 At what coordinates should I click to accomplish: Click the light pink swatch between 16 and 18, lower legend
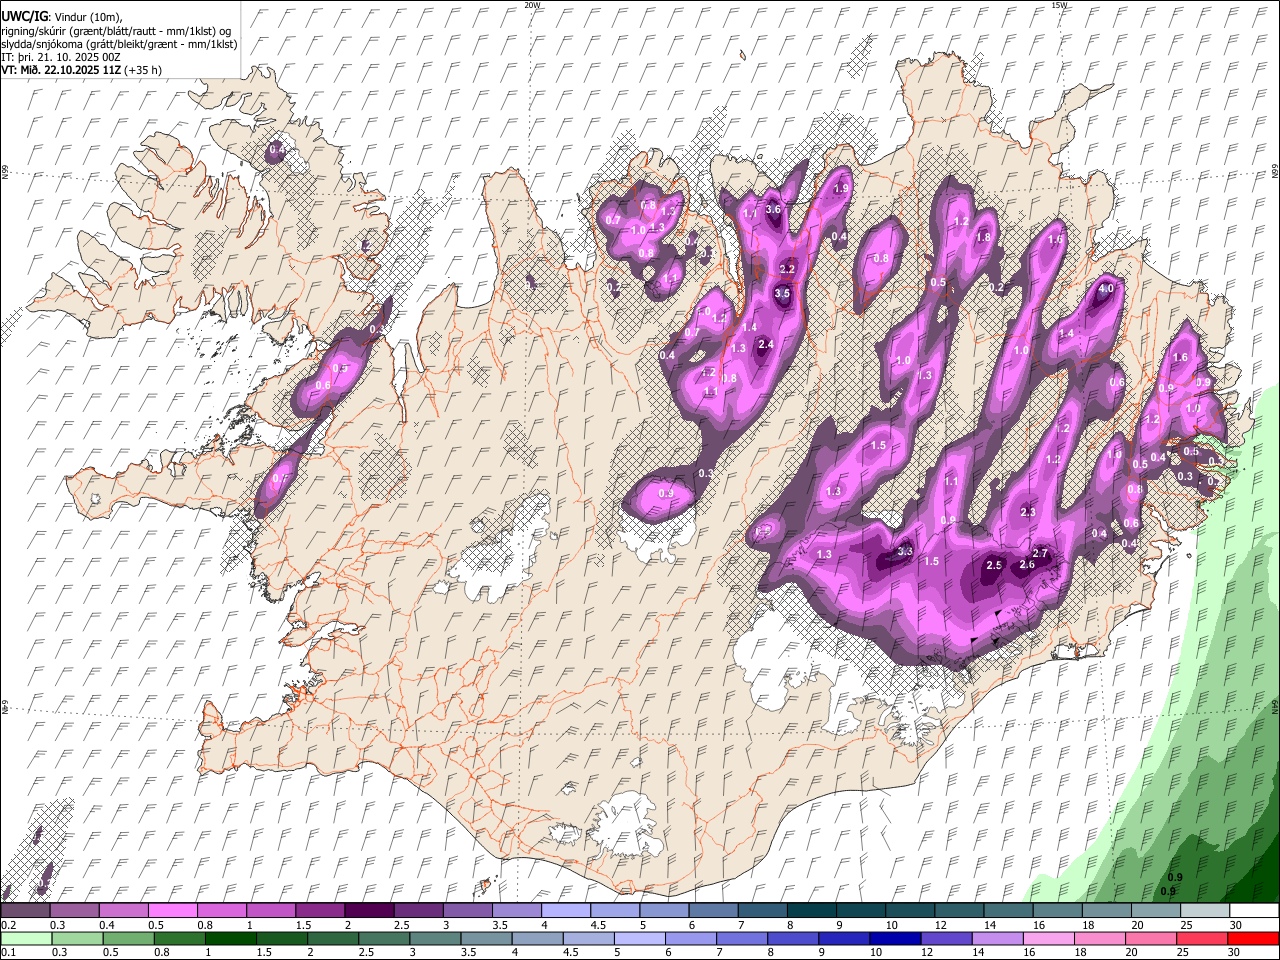(1048, 939)
